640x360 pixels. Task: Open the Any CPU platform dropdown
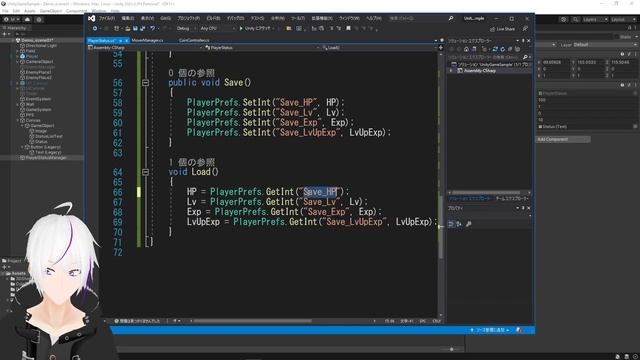pyautogui.click(x=218, y=29)
